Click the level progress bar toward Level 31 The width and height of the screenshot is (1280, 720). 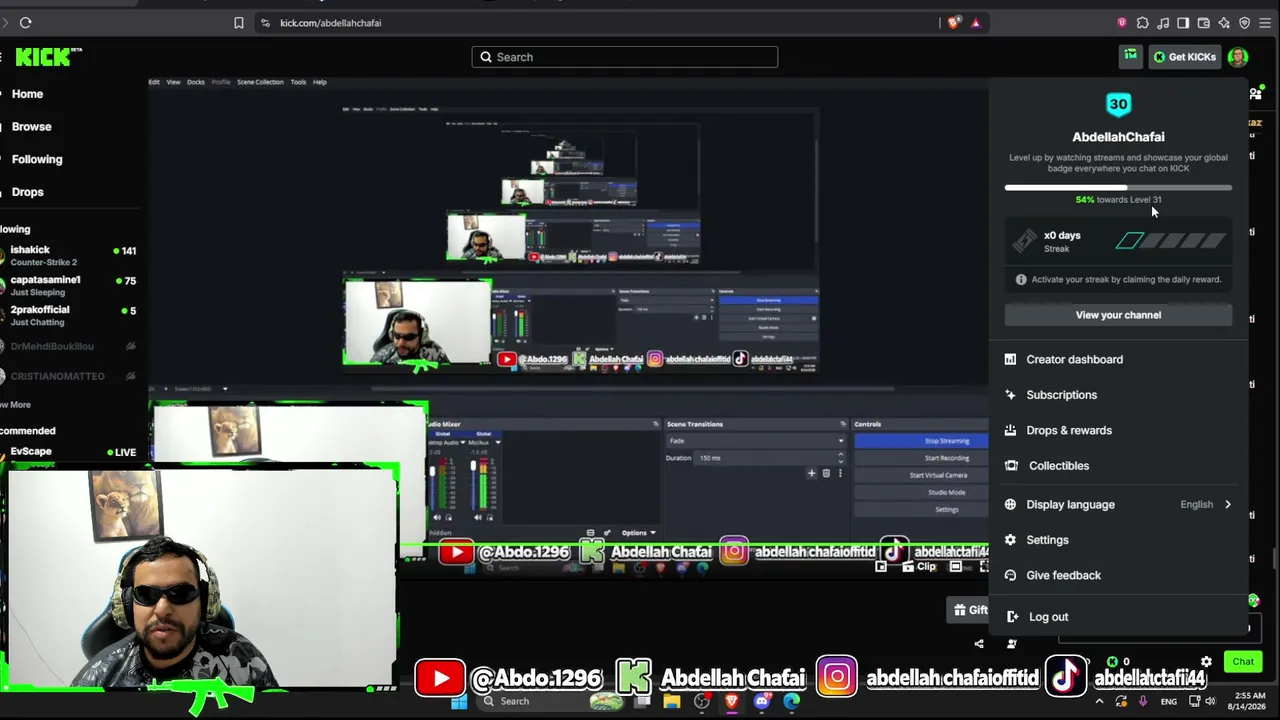1118,187
